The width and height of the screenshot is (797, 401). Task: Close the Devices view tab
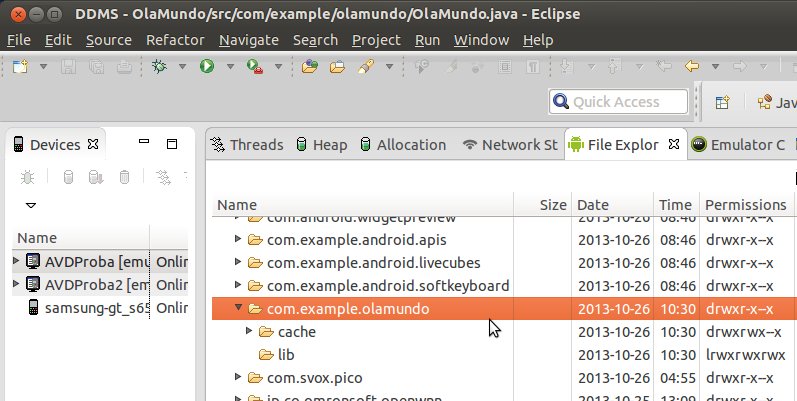point(93,144)
